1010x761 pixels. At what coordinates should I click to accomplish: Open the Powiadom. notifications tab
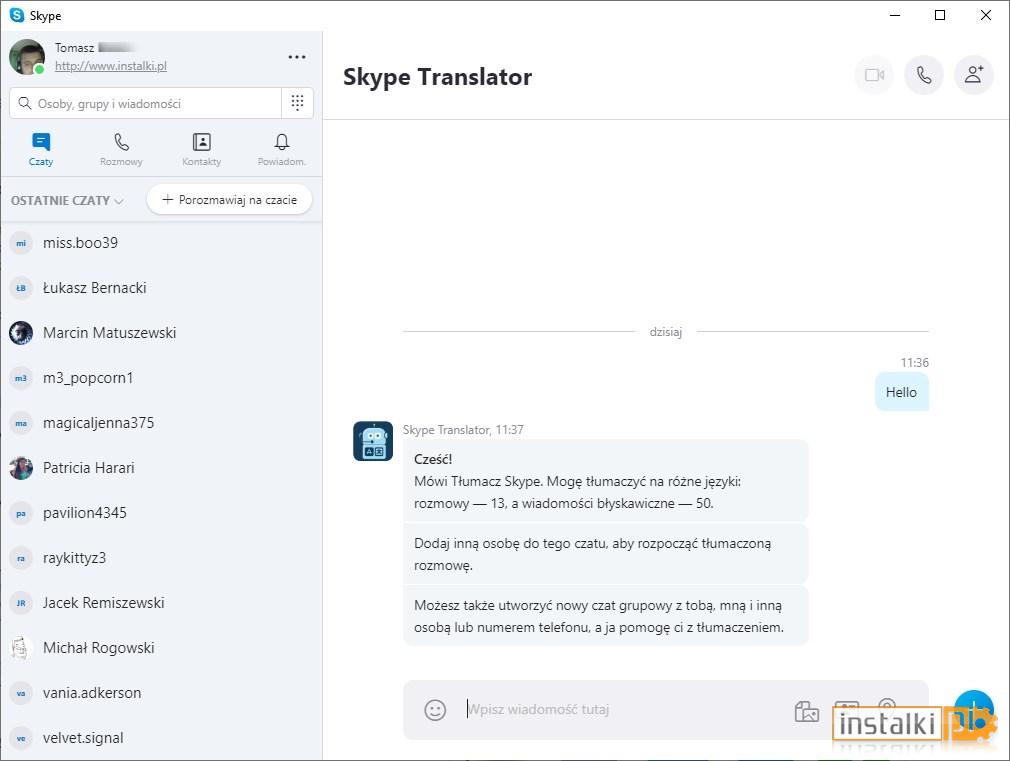[x=281, y=149]
